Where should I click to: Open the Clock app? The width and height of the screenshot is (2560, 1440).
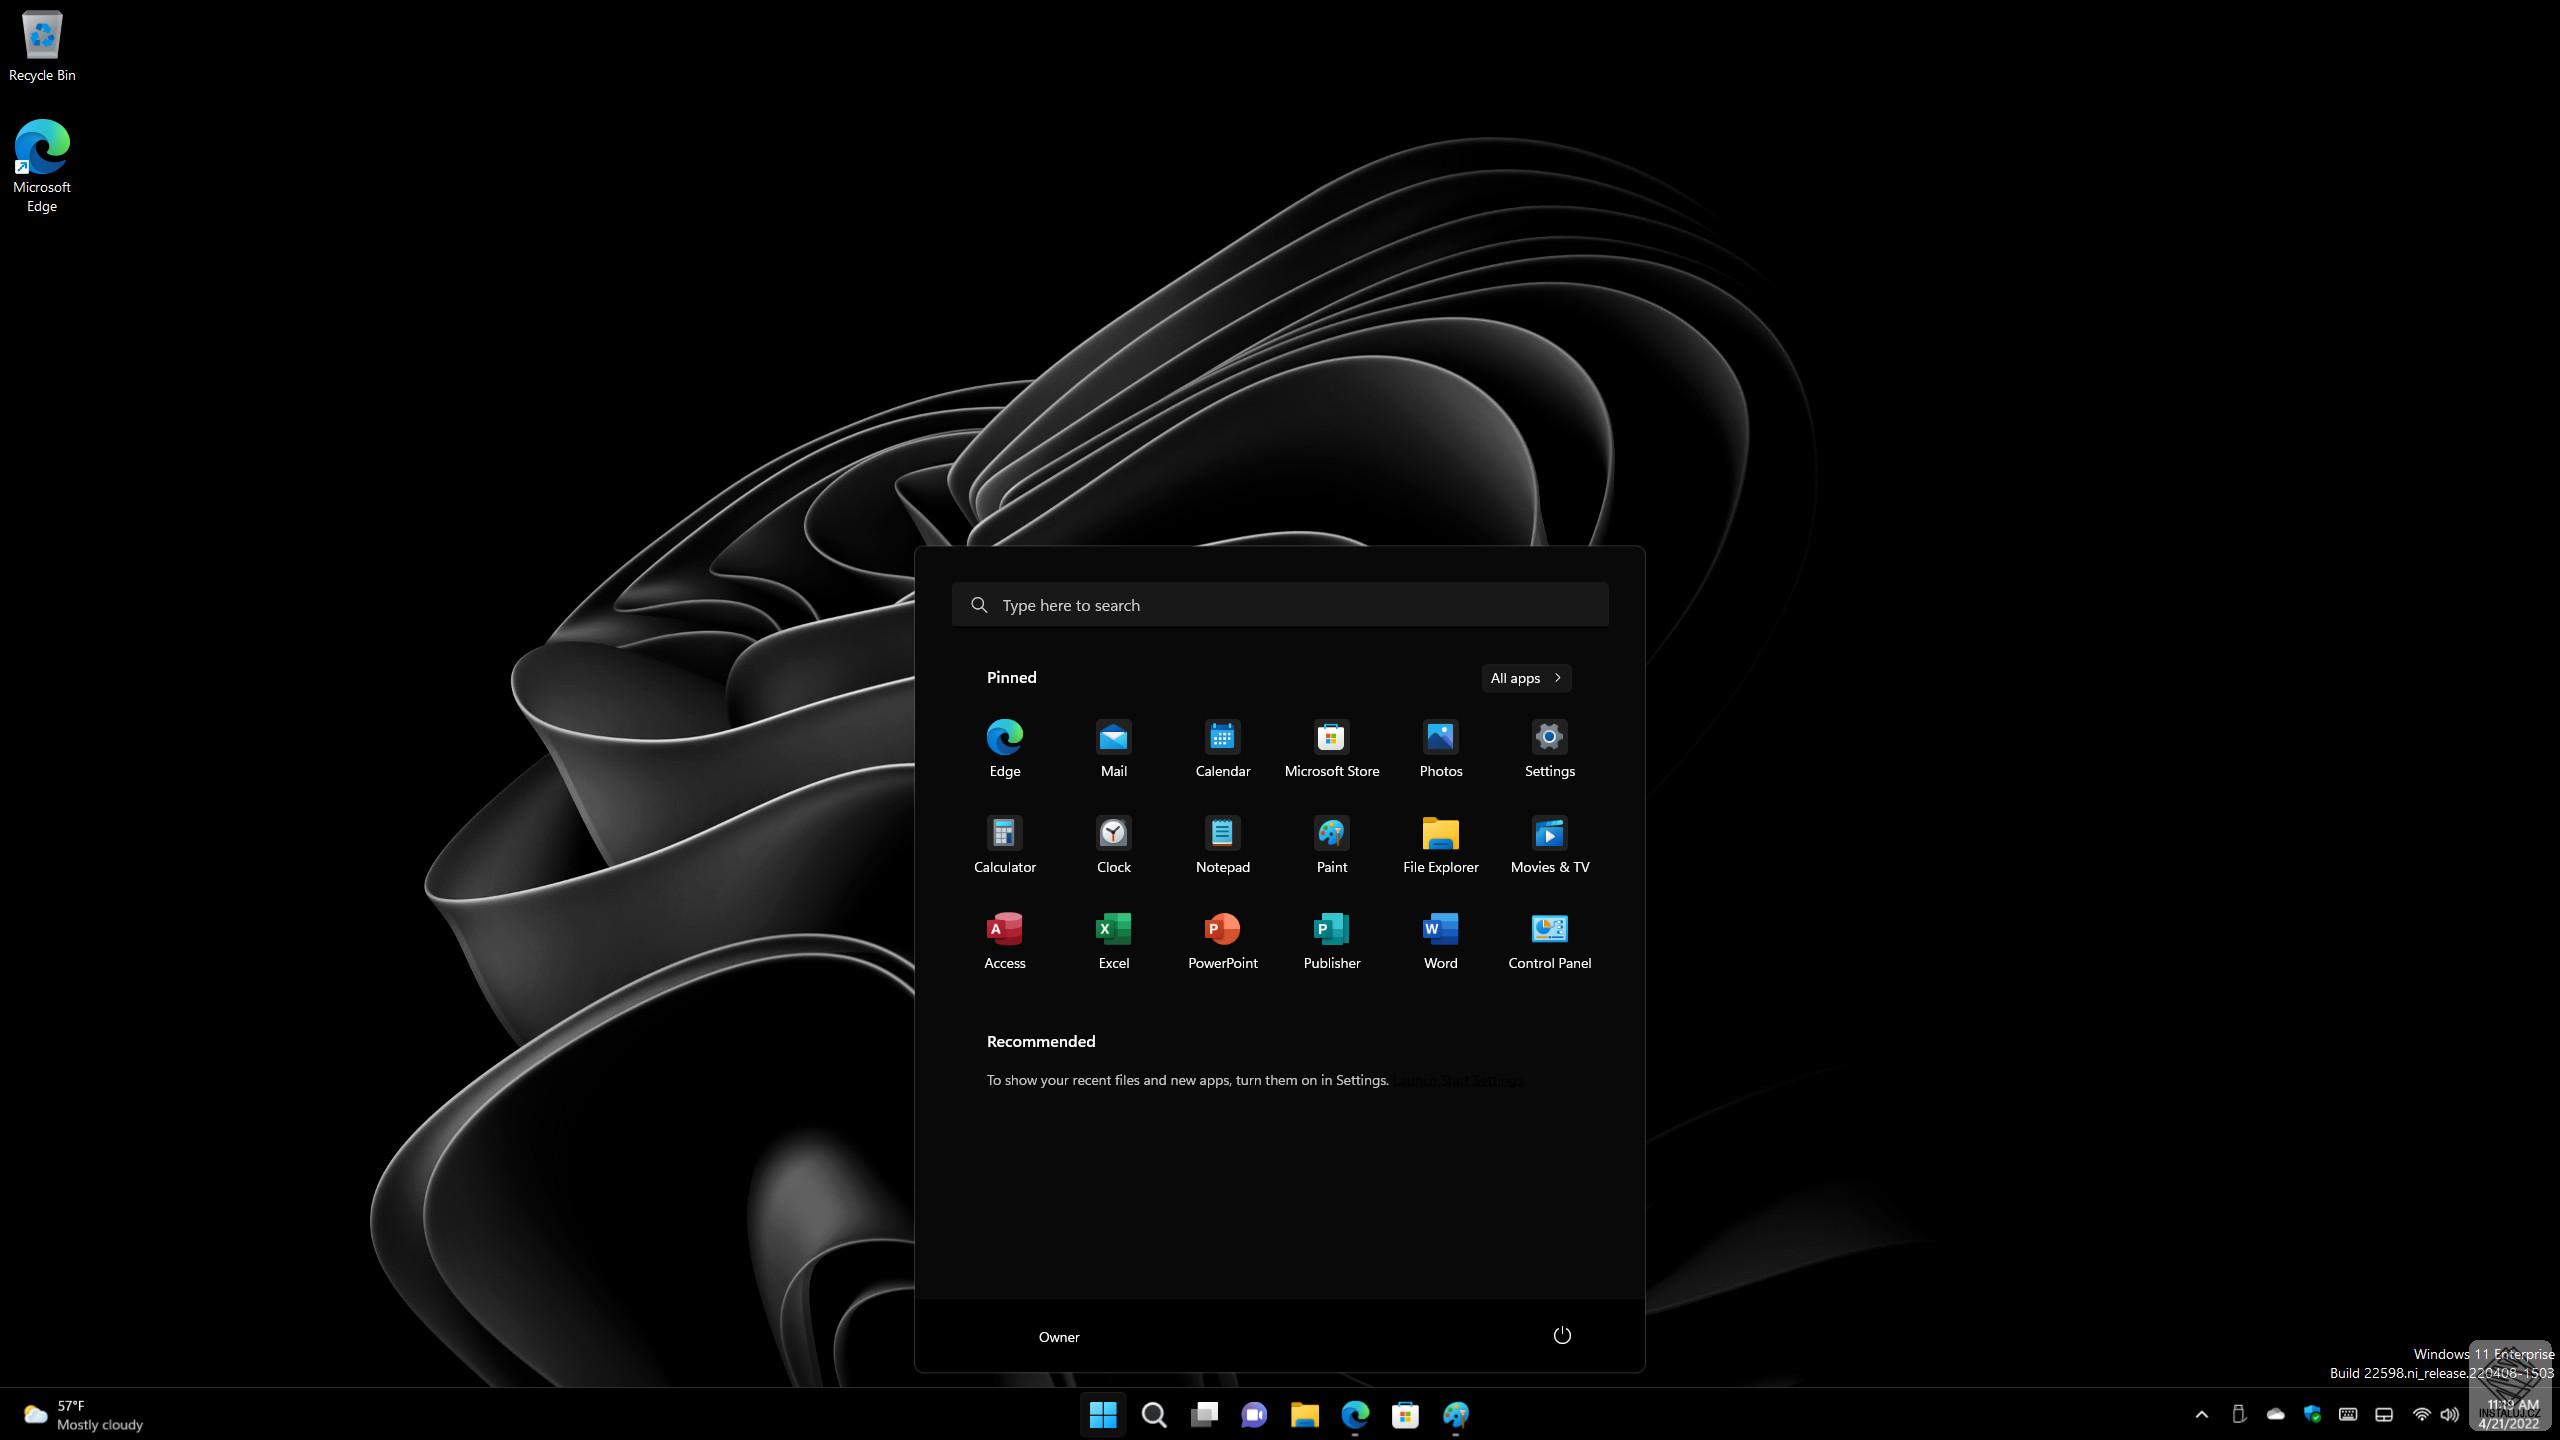click(1113, 844)
